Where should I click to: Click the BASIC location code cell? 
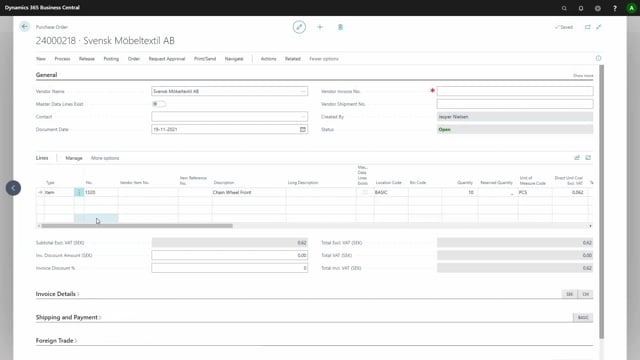pyautogui.click(x=391, y=192)
